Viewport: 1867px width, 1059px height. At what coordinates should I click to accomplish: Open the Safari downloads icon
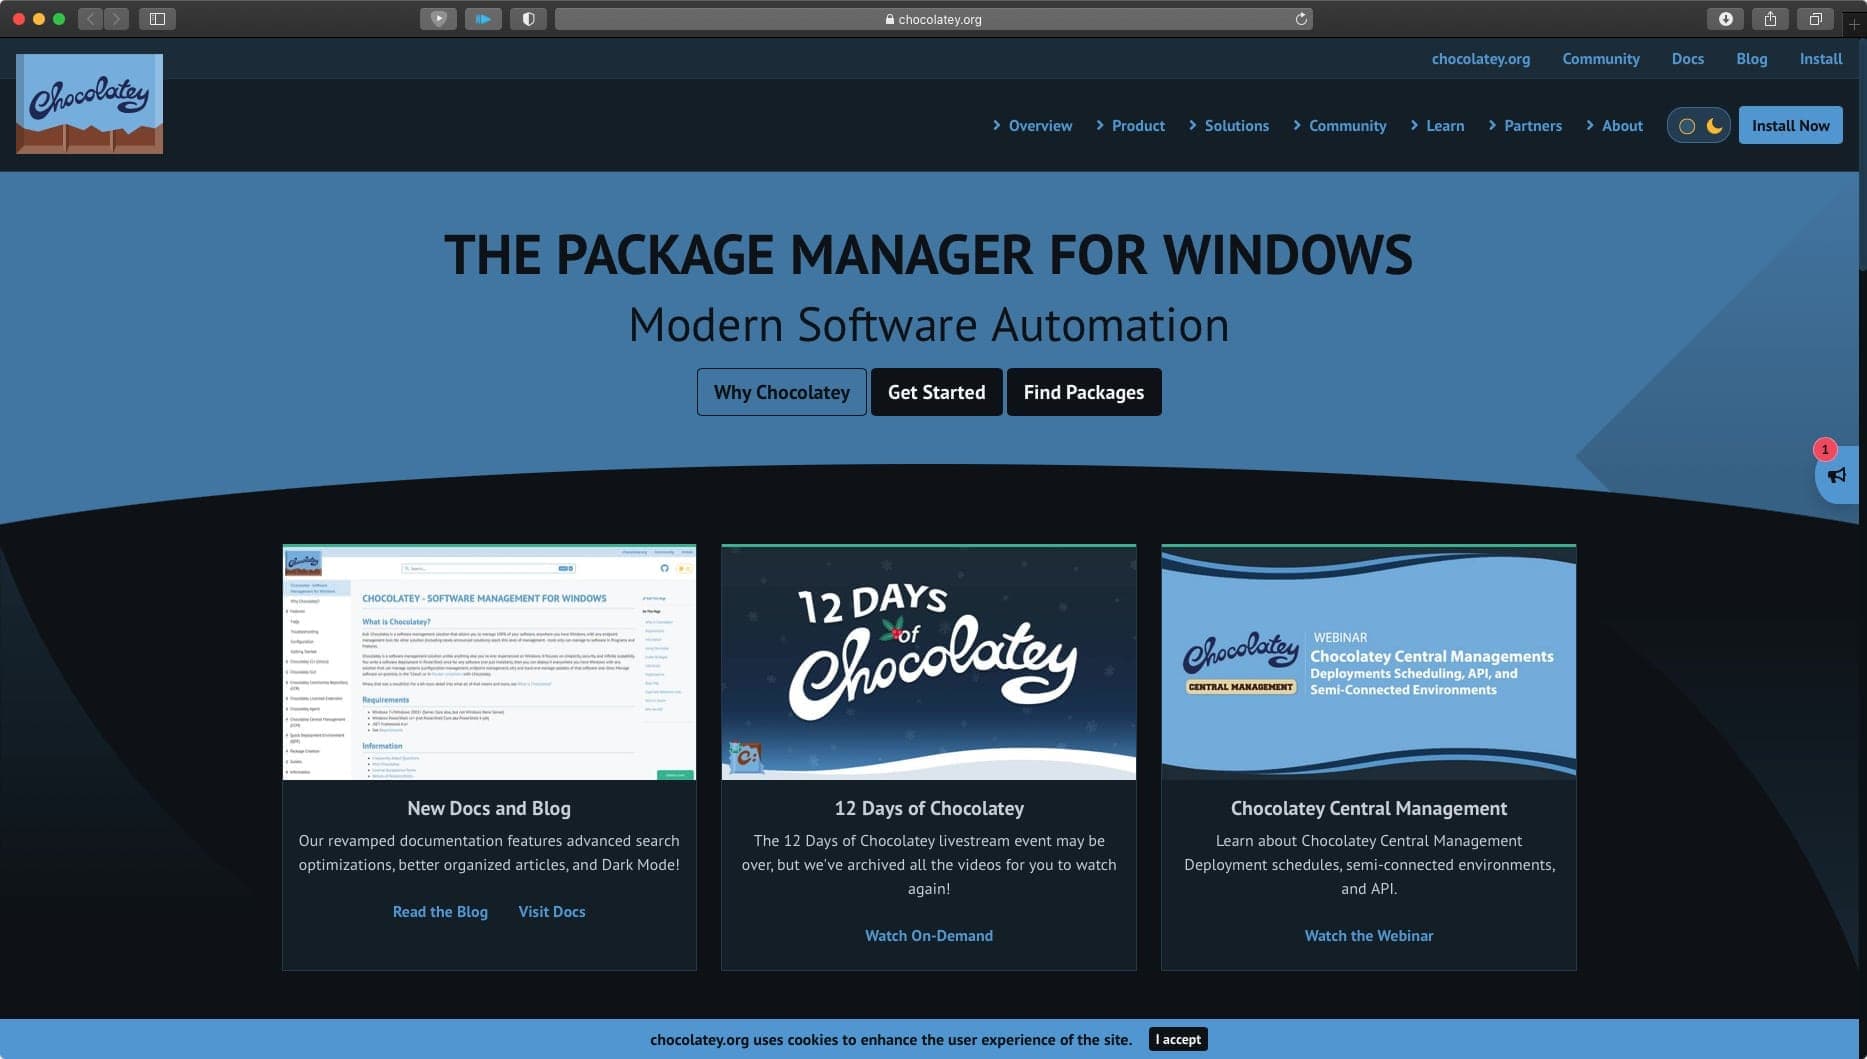point(1725,19)
